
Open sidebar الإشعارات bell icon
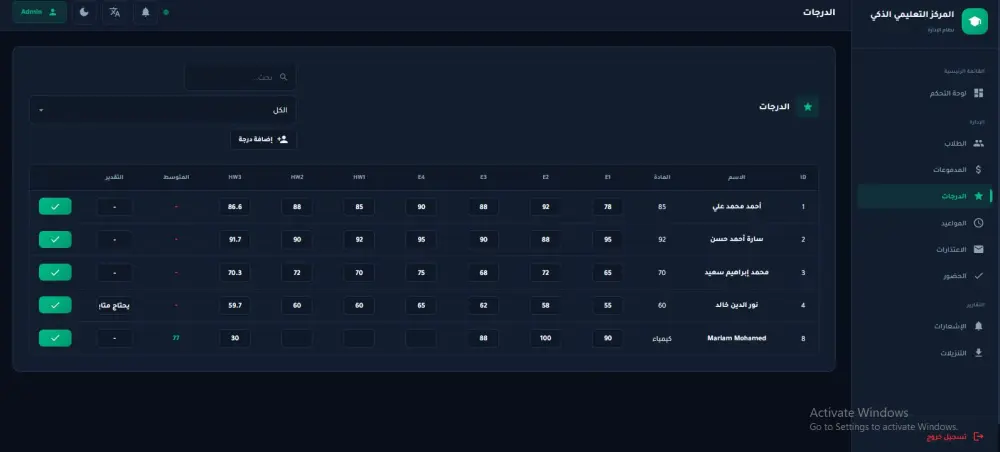point(978,326)
